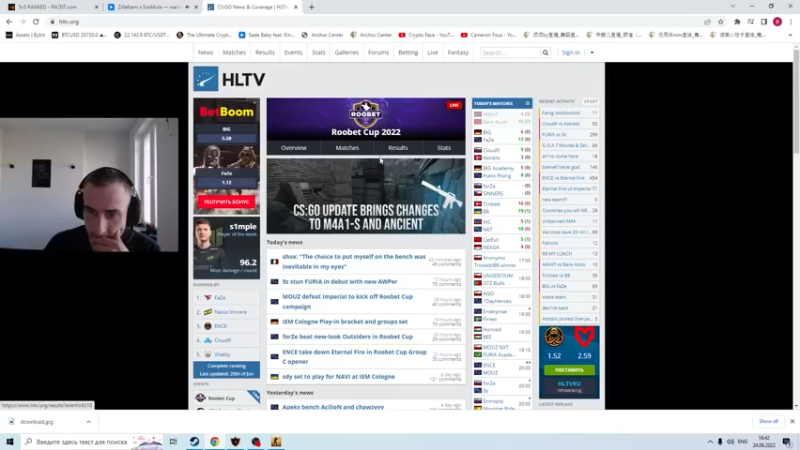Screen dimensions: 800x450
Task: Bookmark this page with the star icon
Action: coord(720,22)
